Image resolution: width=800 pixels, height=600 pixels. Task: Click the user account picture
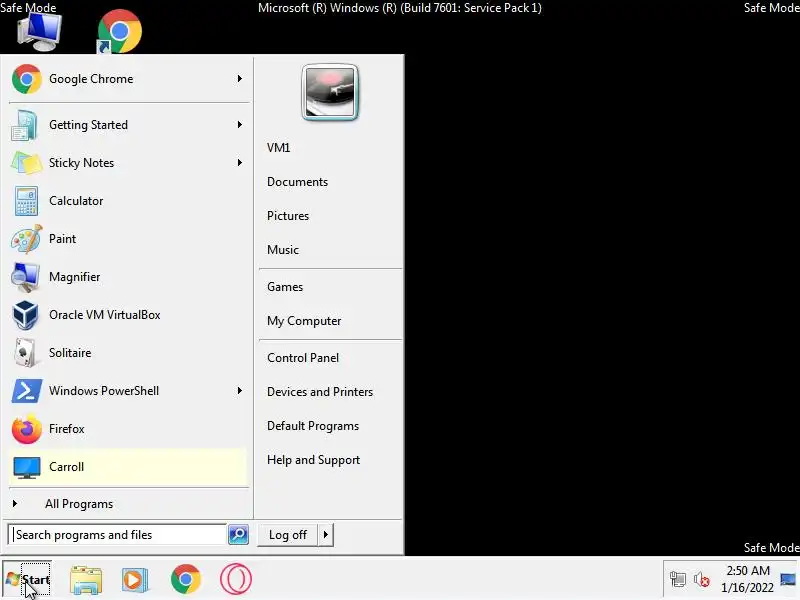click(x=330, y=92)
